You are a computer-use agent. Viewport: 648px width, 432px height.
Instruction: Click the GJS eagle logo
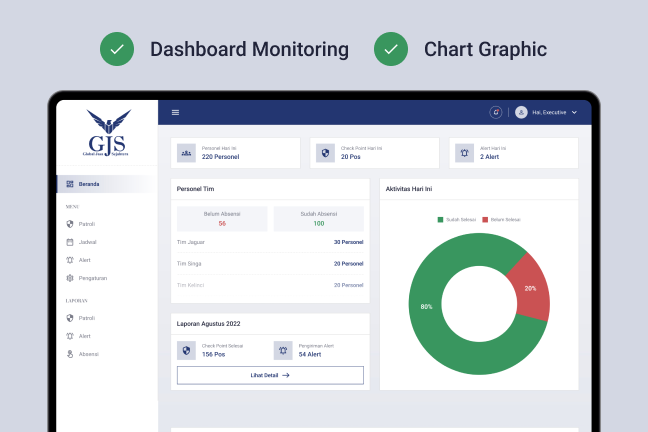point(107,133)
